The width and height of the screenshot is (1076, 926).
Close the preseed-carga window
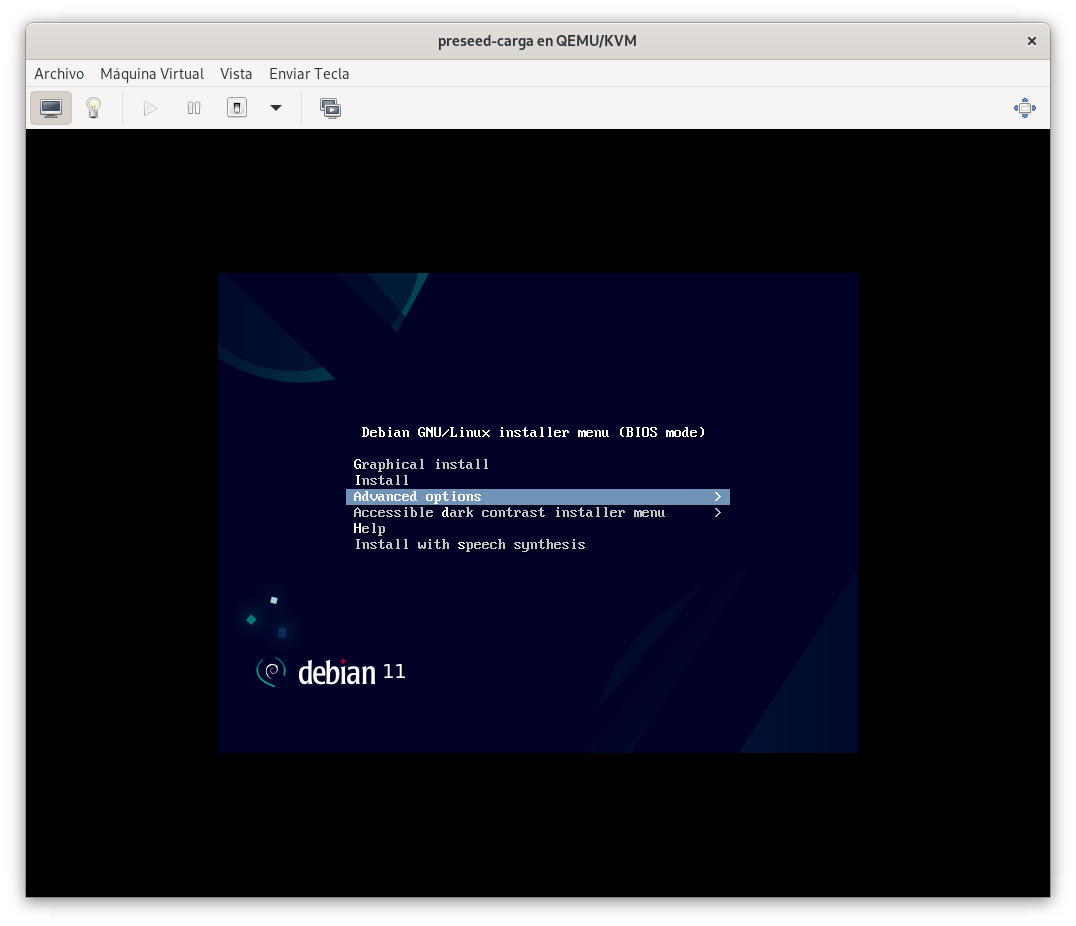click(1032, 41)
